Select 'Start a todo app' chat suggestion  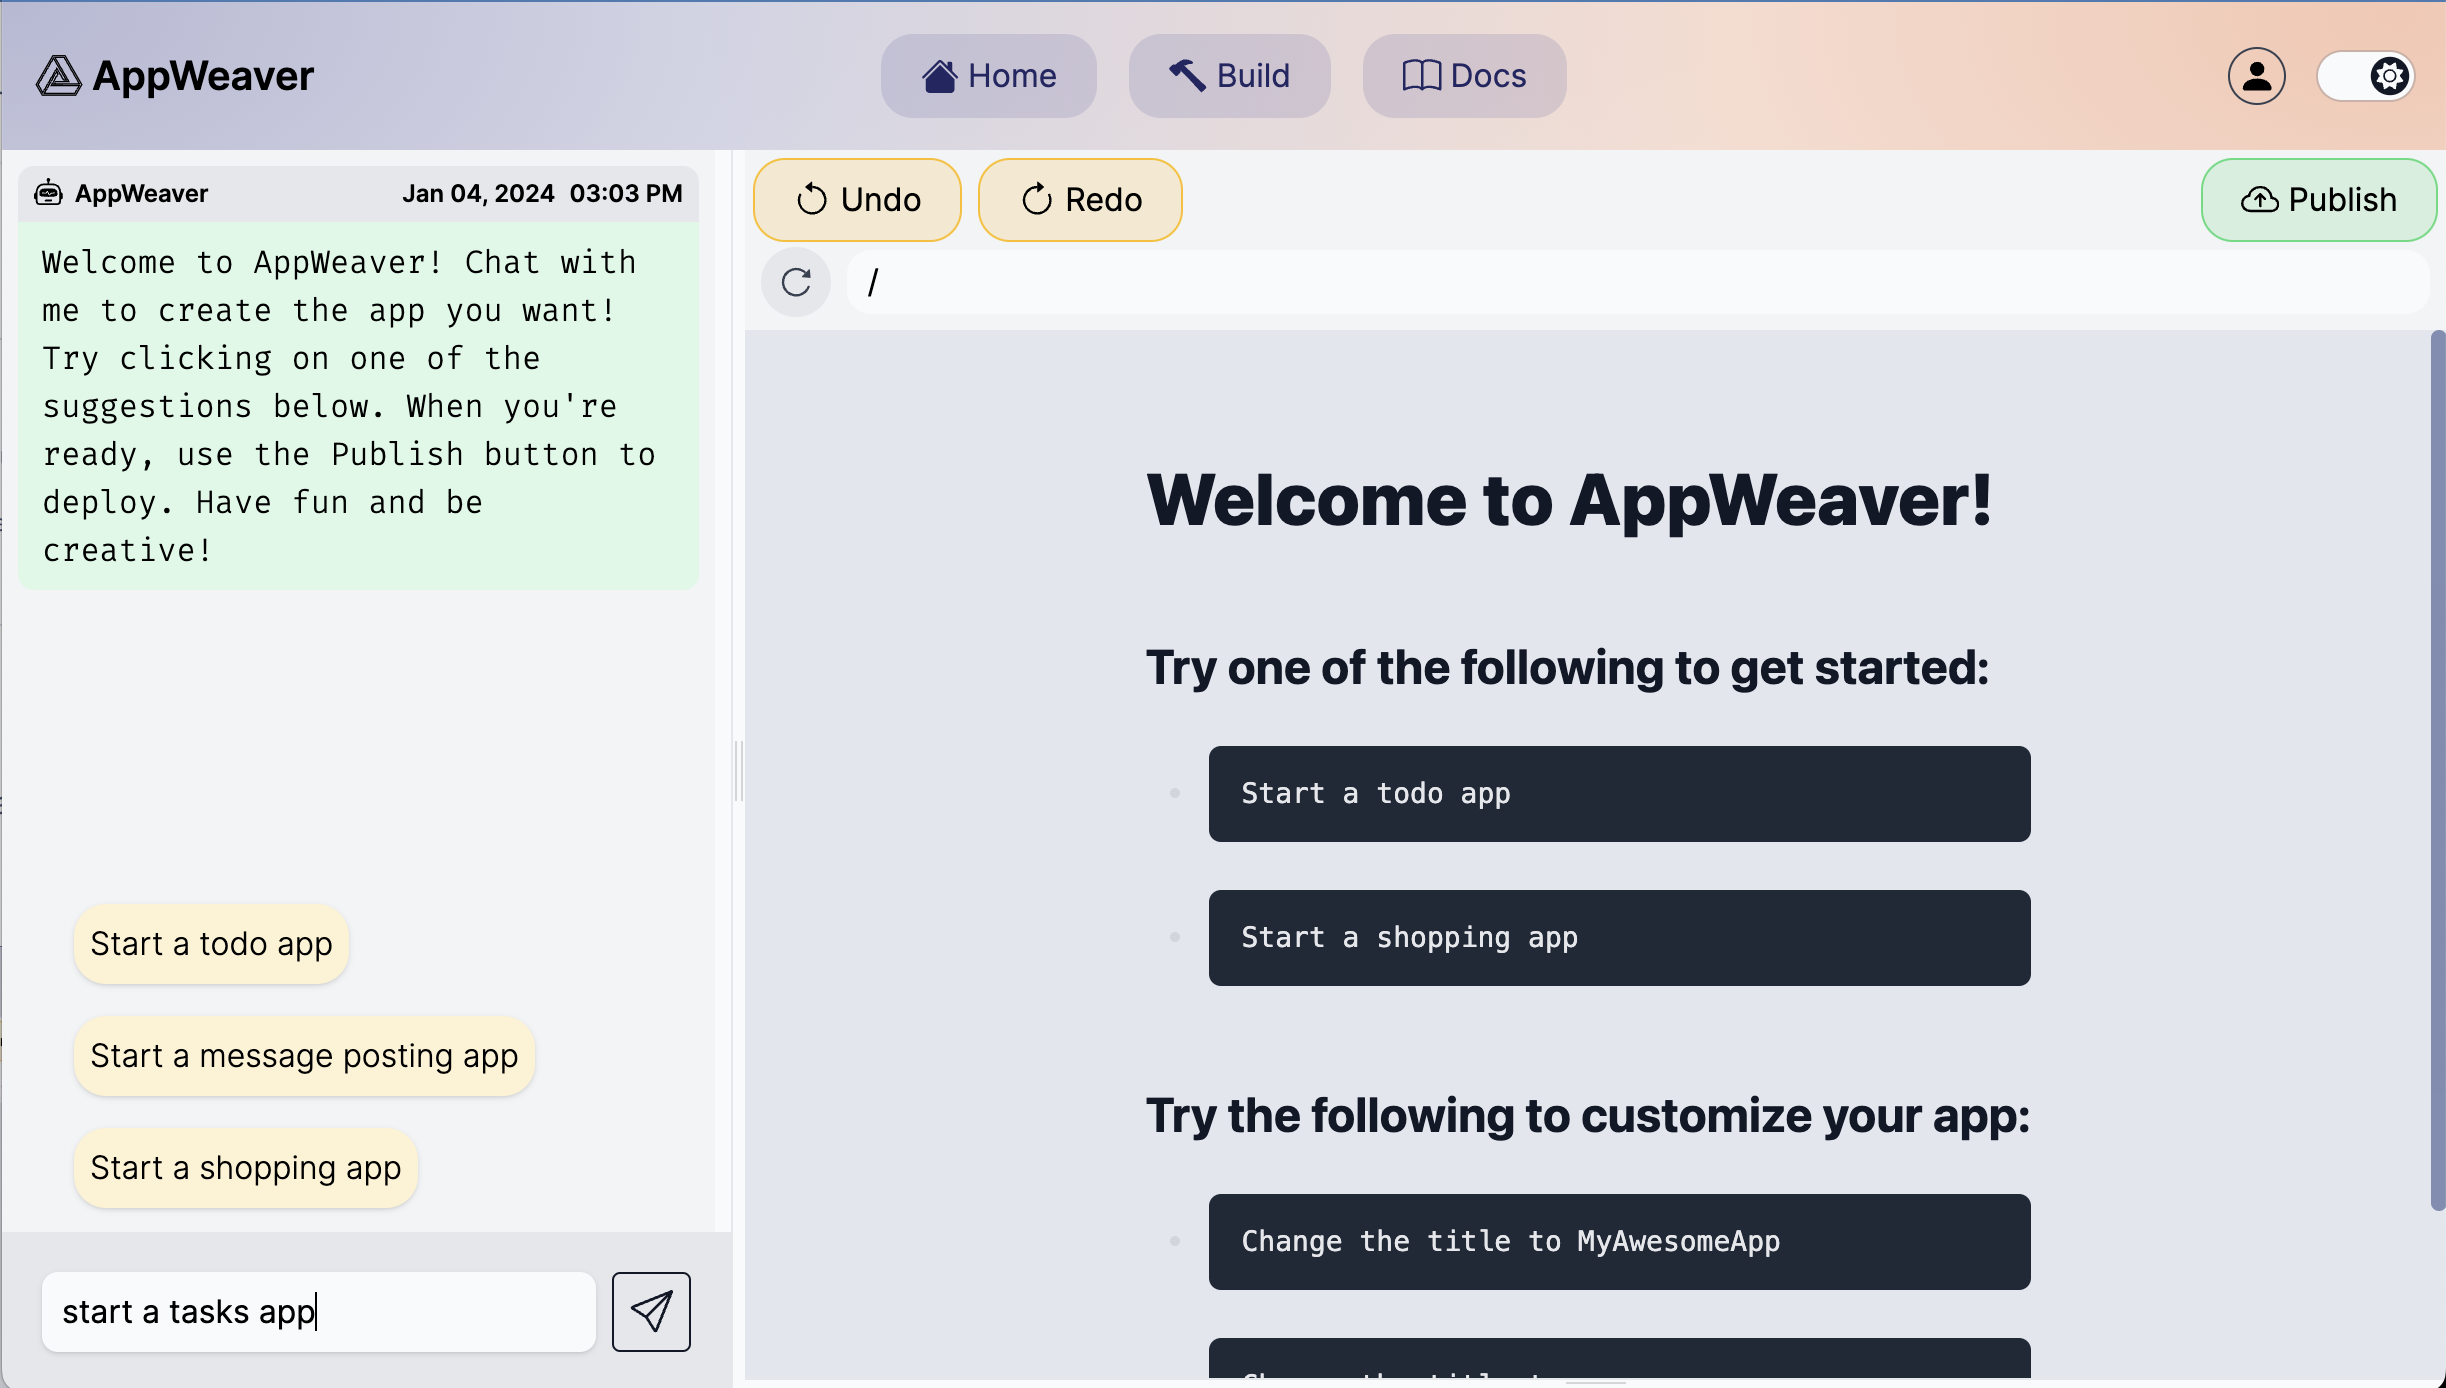click(x=211, y=944)
